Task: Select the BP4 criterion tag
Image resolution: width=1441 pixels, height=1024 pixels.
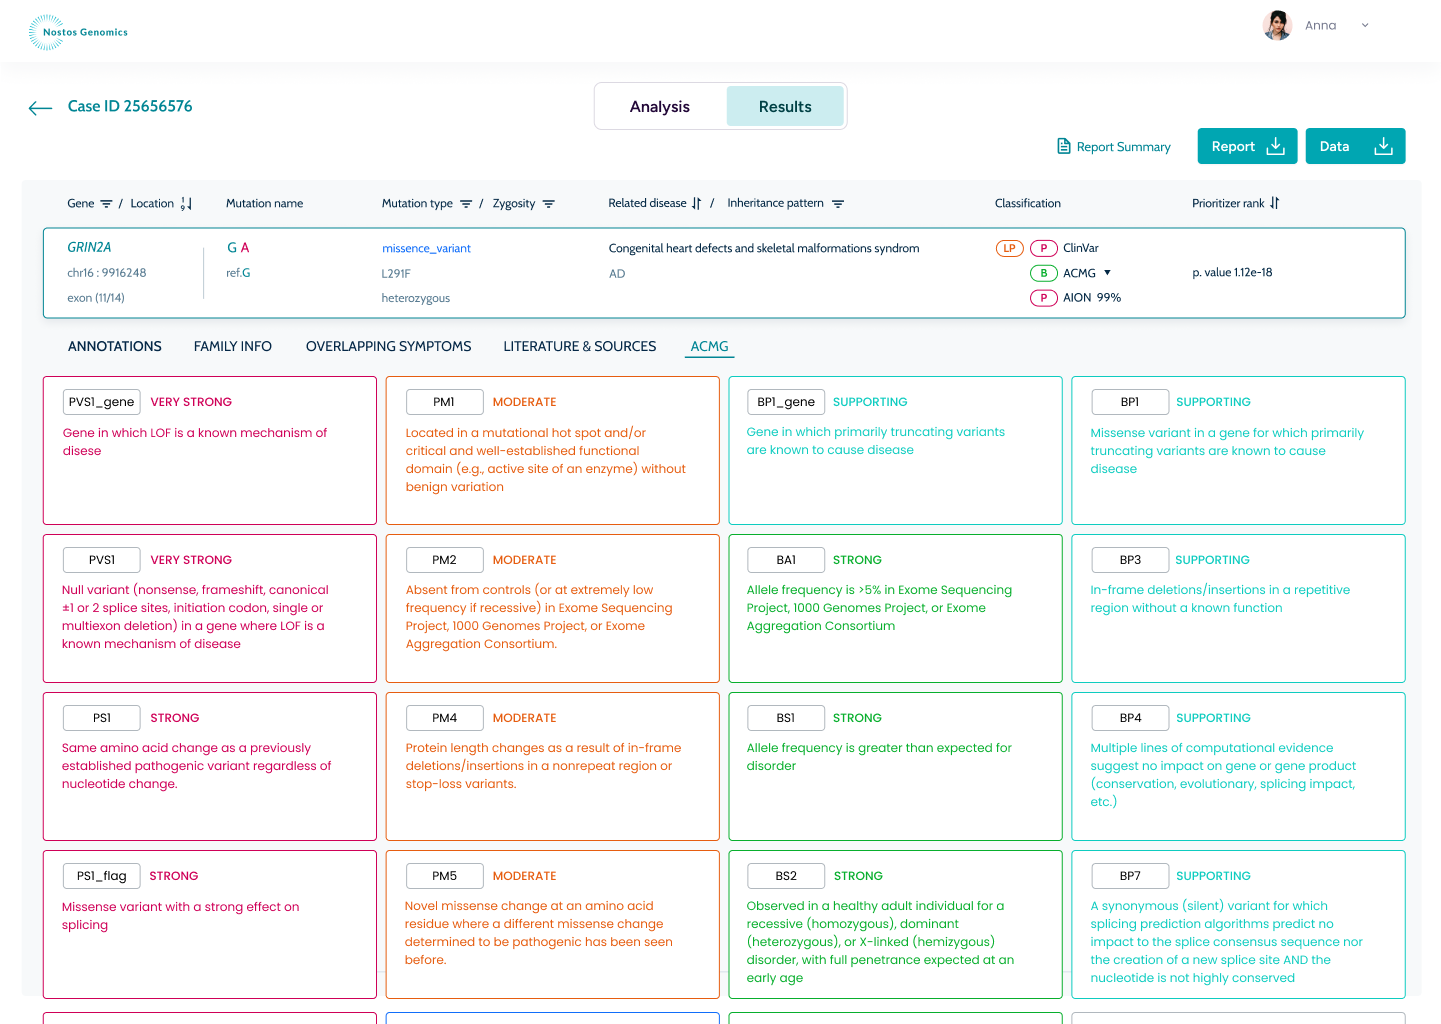Action: click(1130, 718)
